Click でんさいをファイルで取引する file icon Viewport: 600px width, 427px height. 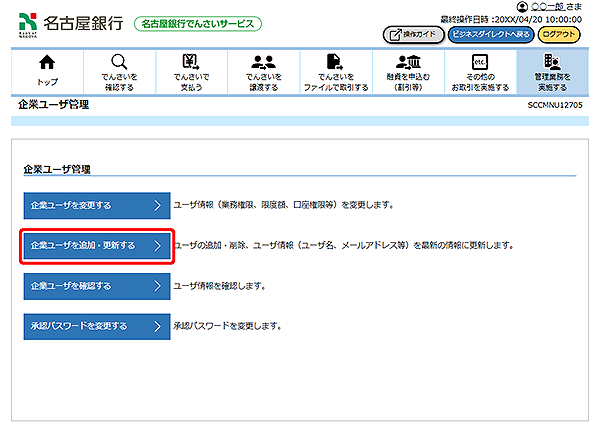(x=335, y=62)
